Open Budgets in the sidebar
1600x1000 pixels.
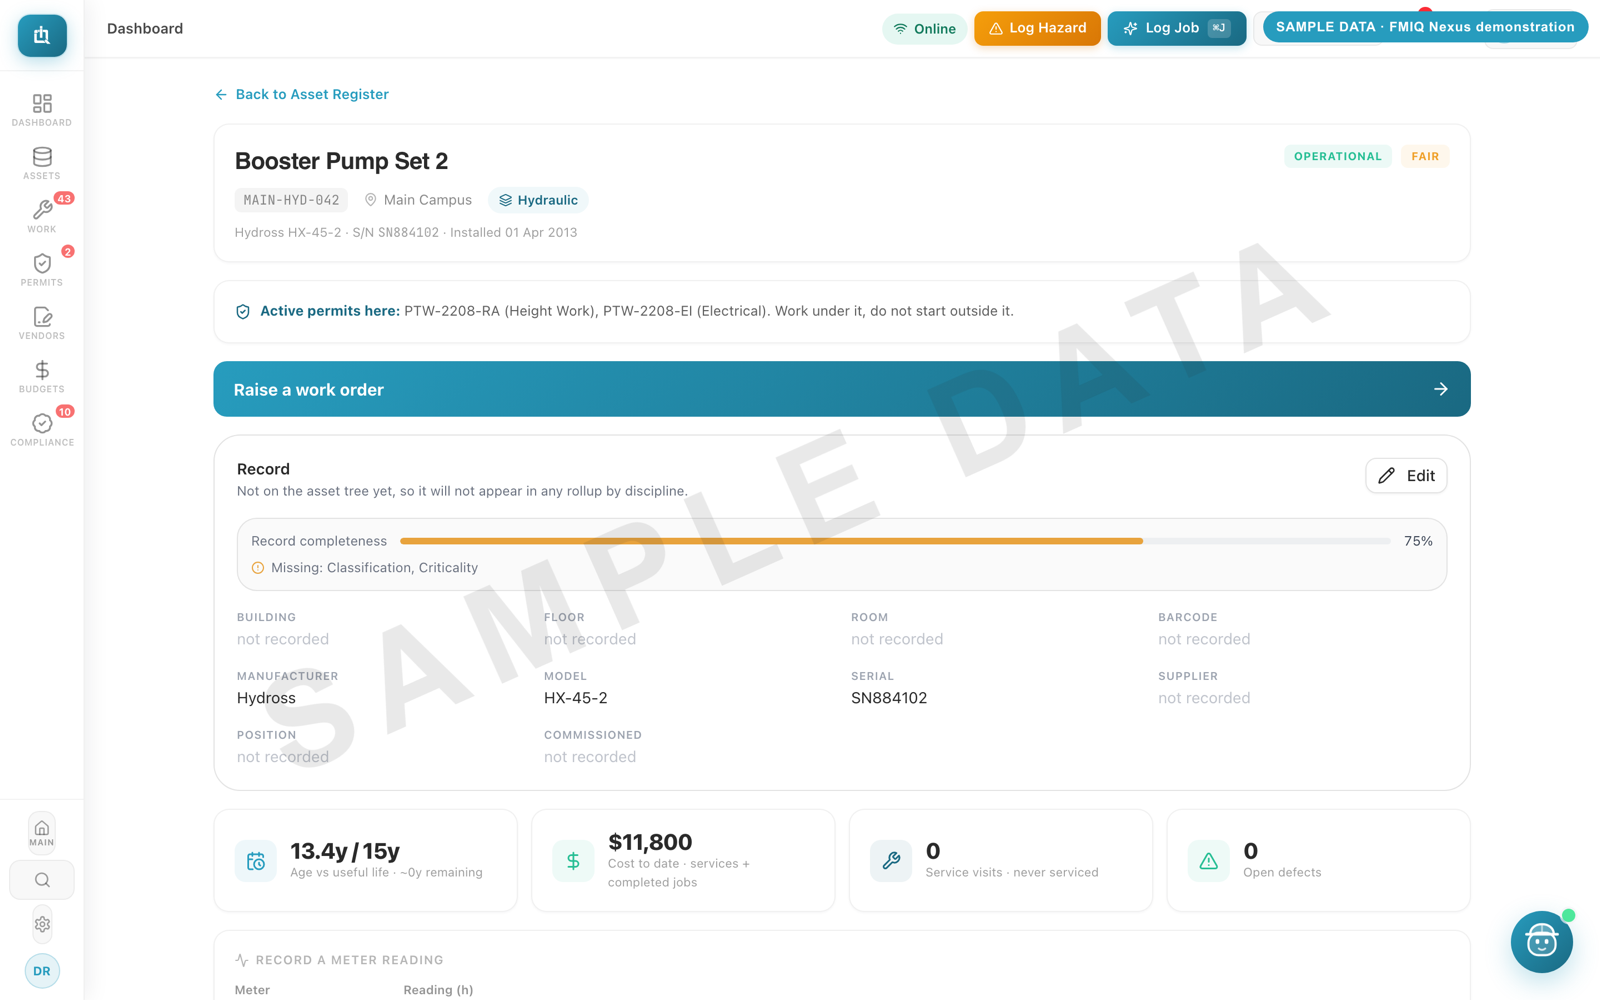click(42, 376)
